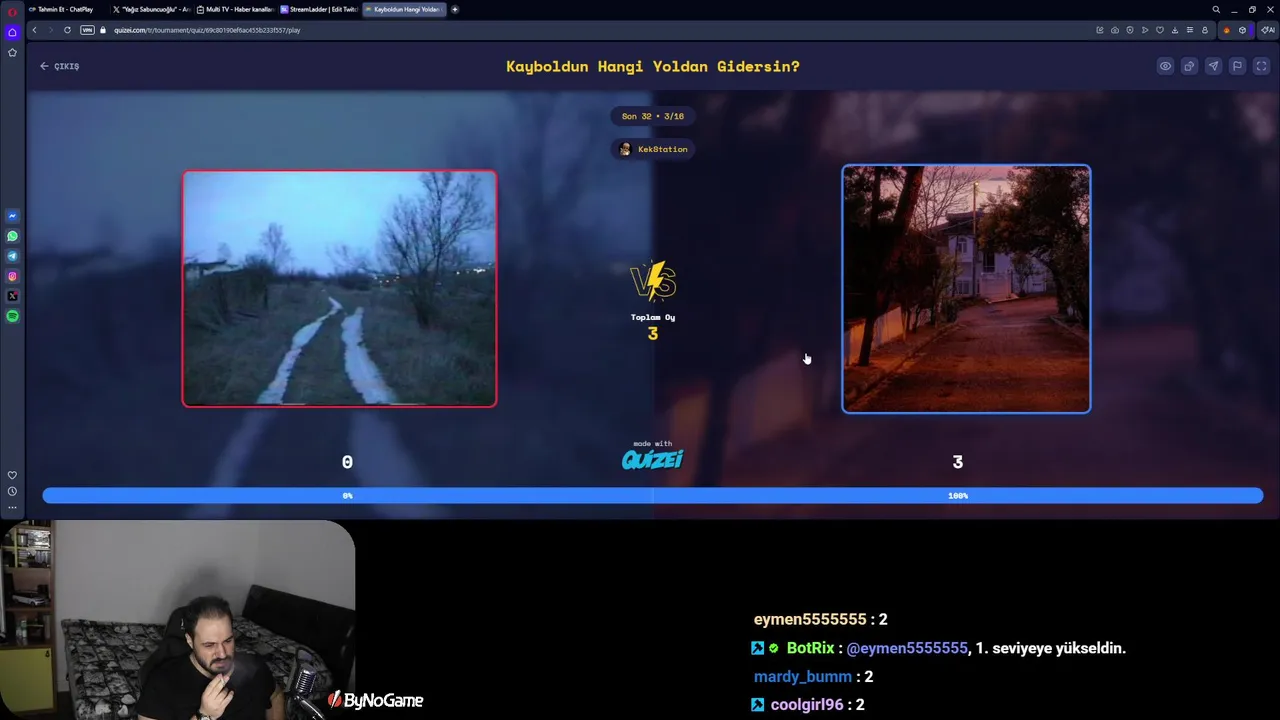Click the ÇIKIŞ exit link
Screen dimensions: 1280x720
59,66
